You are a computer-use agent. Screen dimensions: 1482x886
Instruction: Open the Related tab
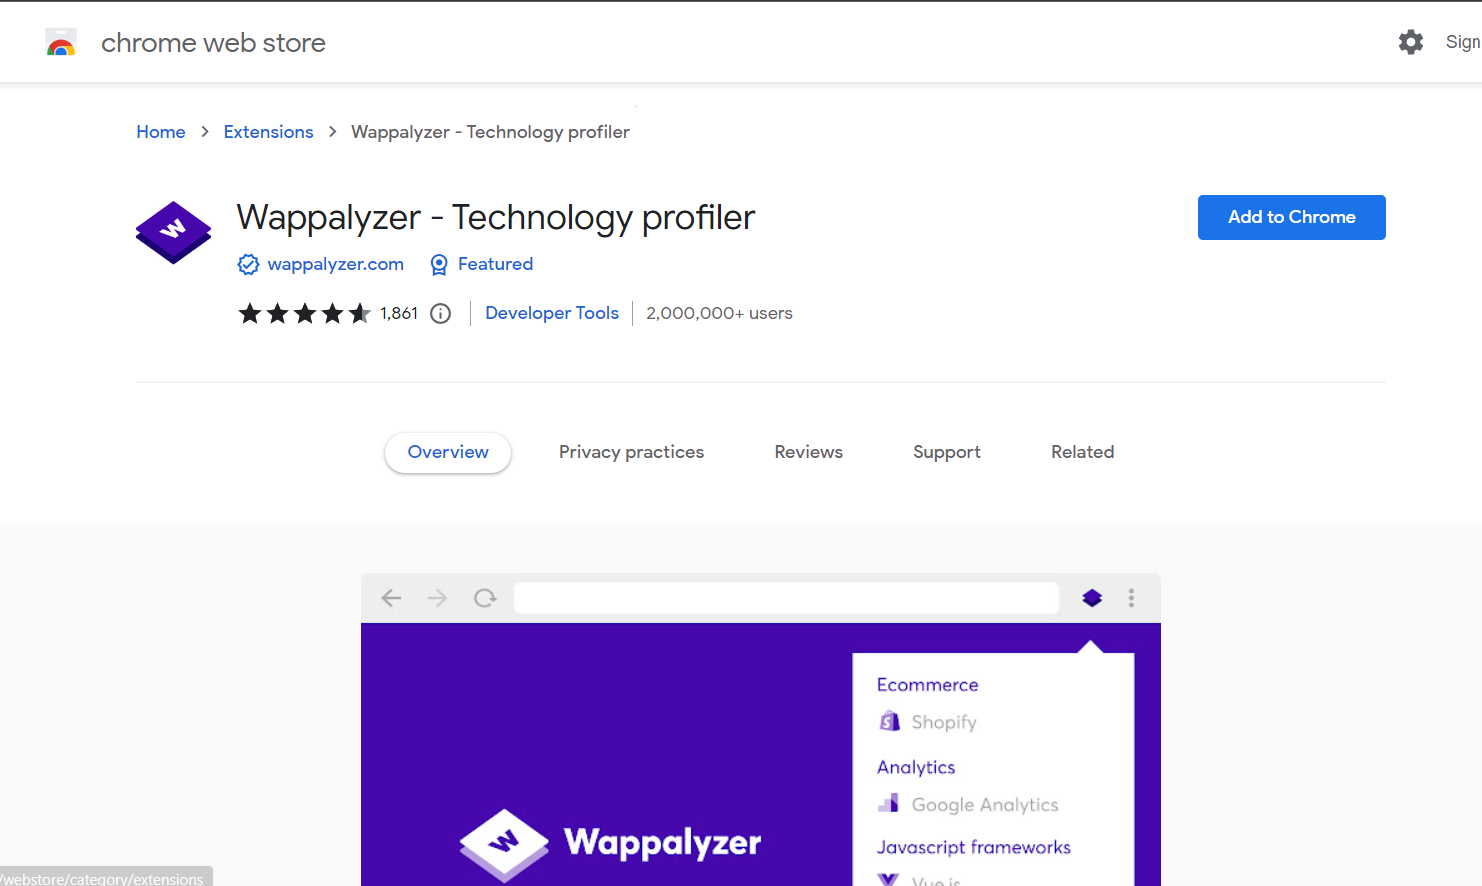[x=1082, y=452]
